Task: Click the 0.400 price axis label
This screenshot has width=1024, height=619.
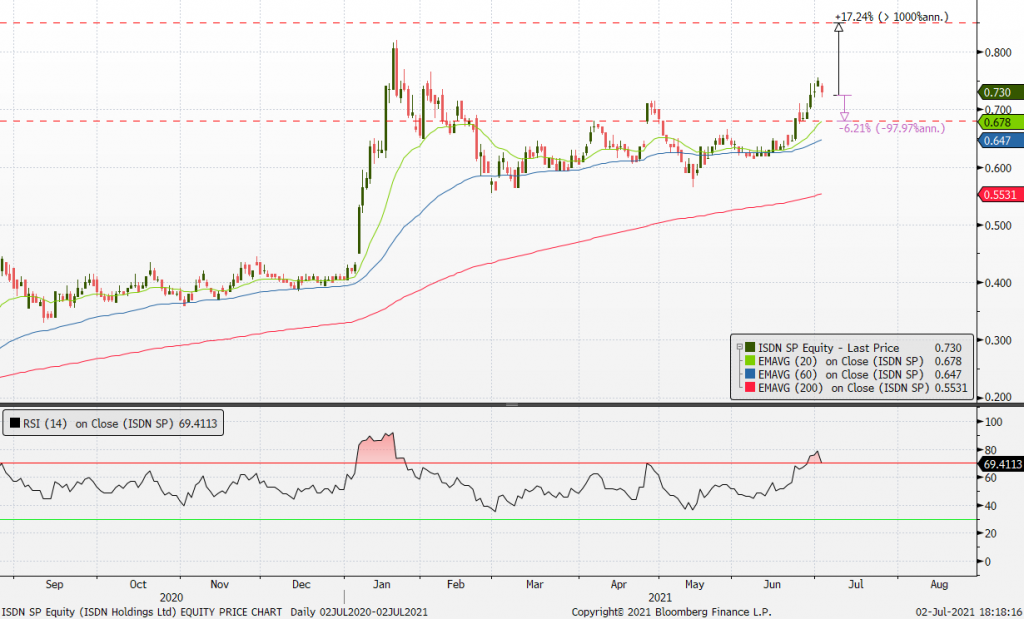Action: (x=999, y=283)
